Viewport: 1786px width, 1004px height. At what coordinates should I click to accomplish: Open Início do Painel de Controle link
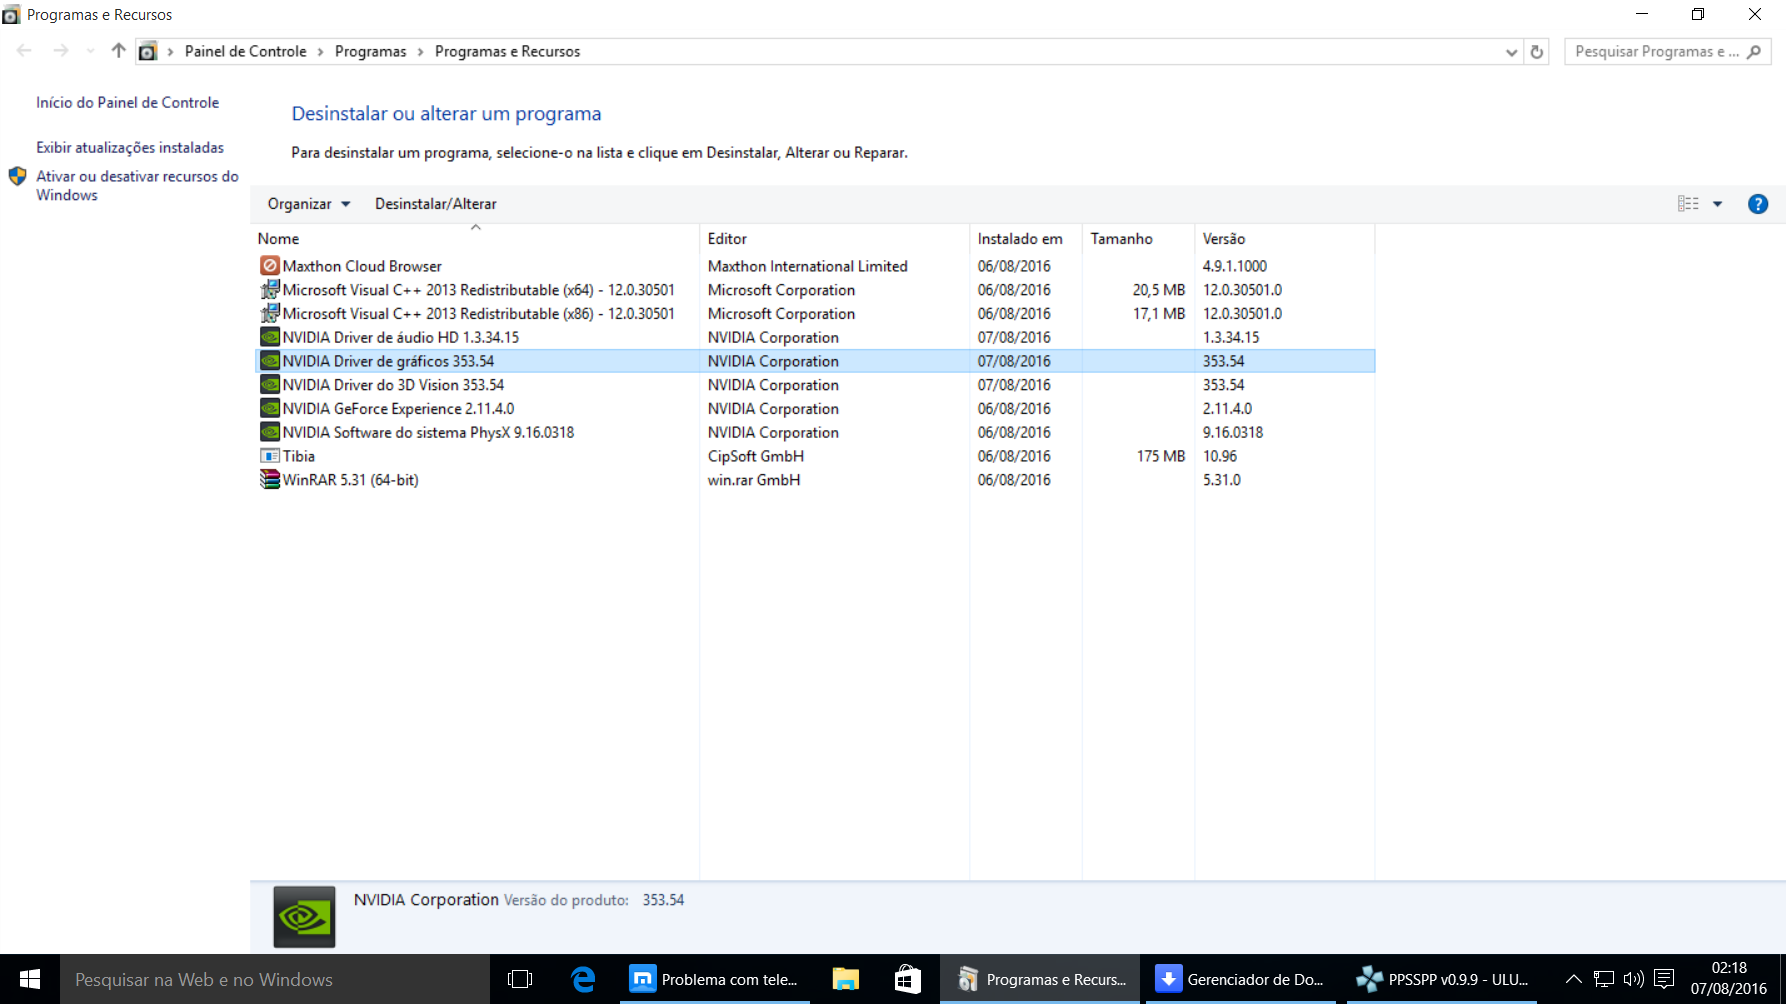[x=128, y=103]
